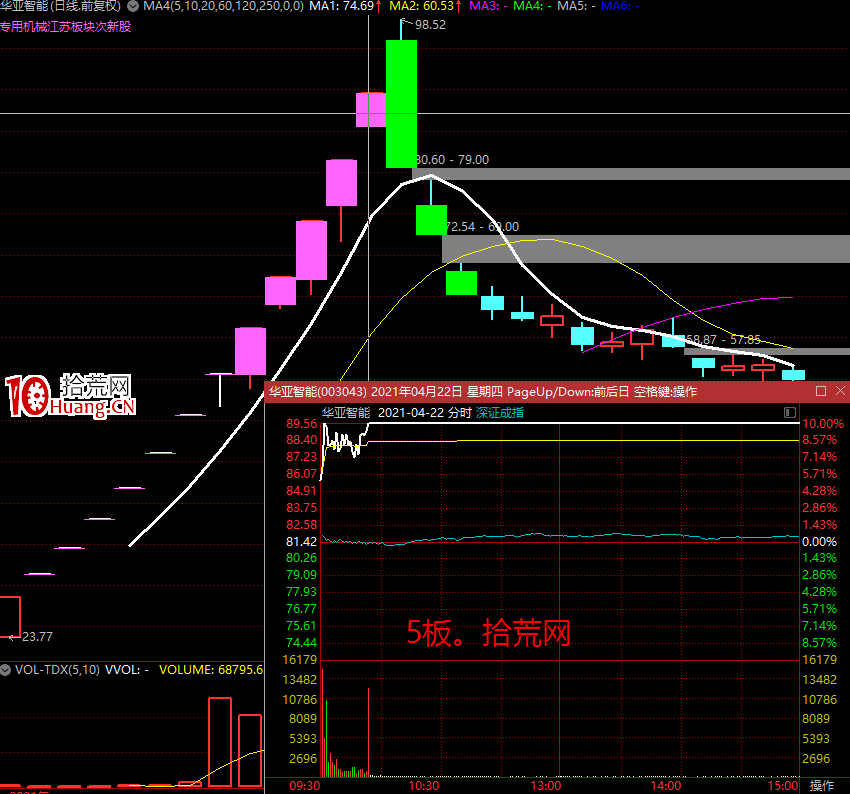This screenshot has height=794, width=850.
Task: Click the 98.52 high price marker
Action: [430, 25]
